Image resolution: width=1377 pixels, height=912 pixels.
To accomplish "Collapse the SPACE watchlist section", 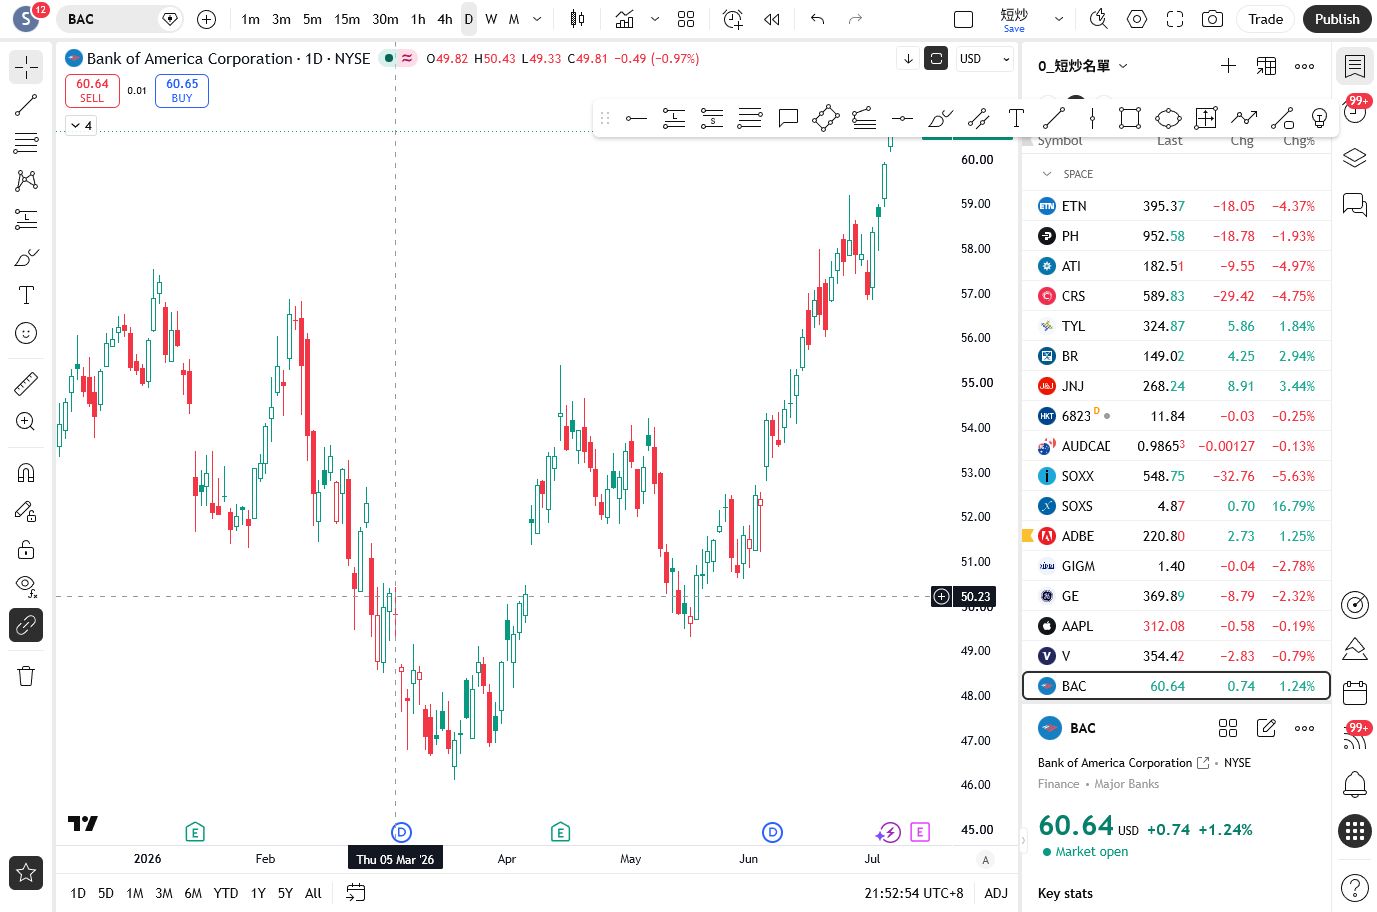I will point(1047,174).
